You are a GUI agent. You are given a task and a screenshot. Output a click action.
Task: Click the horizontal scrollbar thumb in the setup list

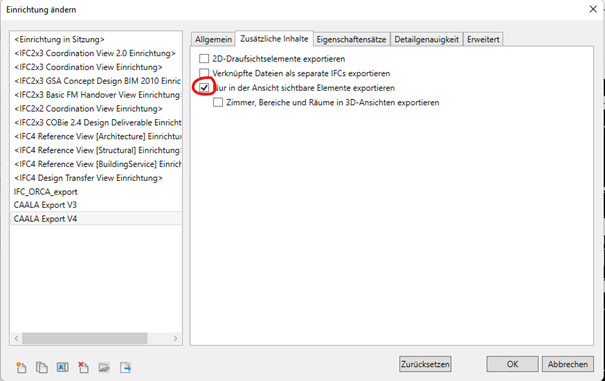(84, 339)
